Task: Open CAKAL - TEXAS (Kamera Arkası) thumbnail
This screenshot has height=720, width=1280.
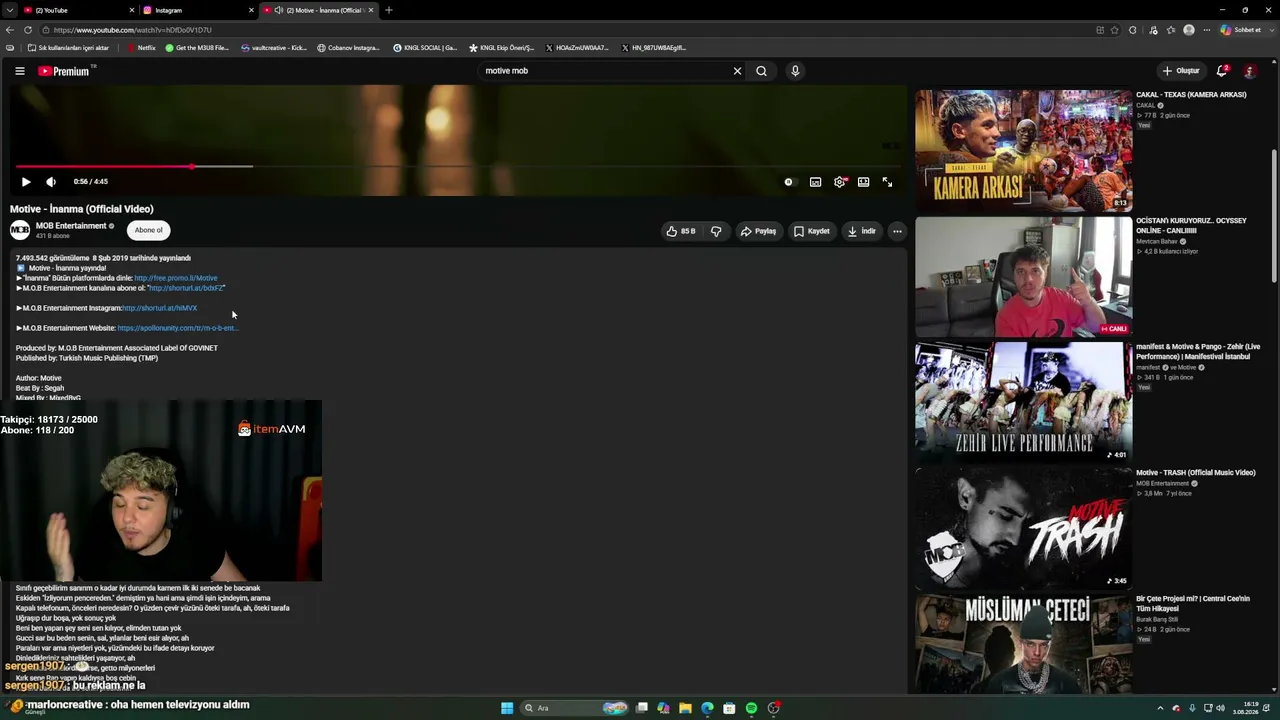Action: coord(1024,151)
